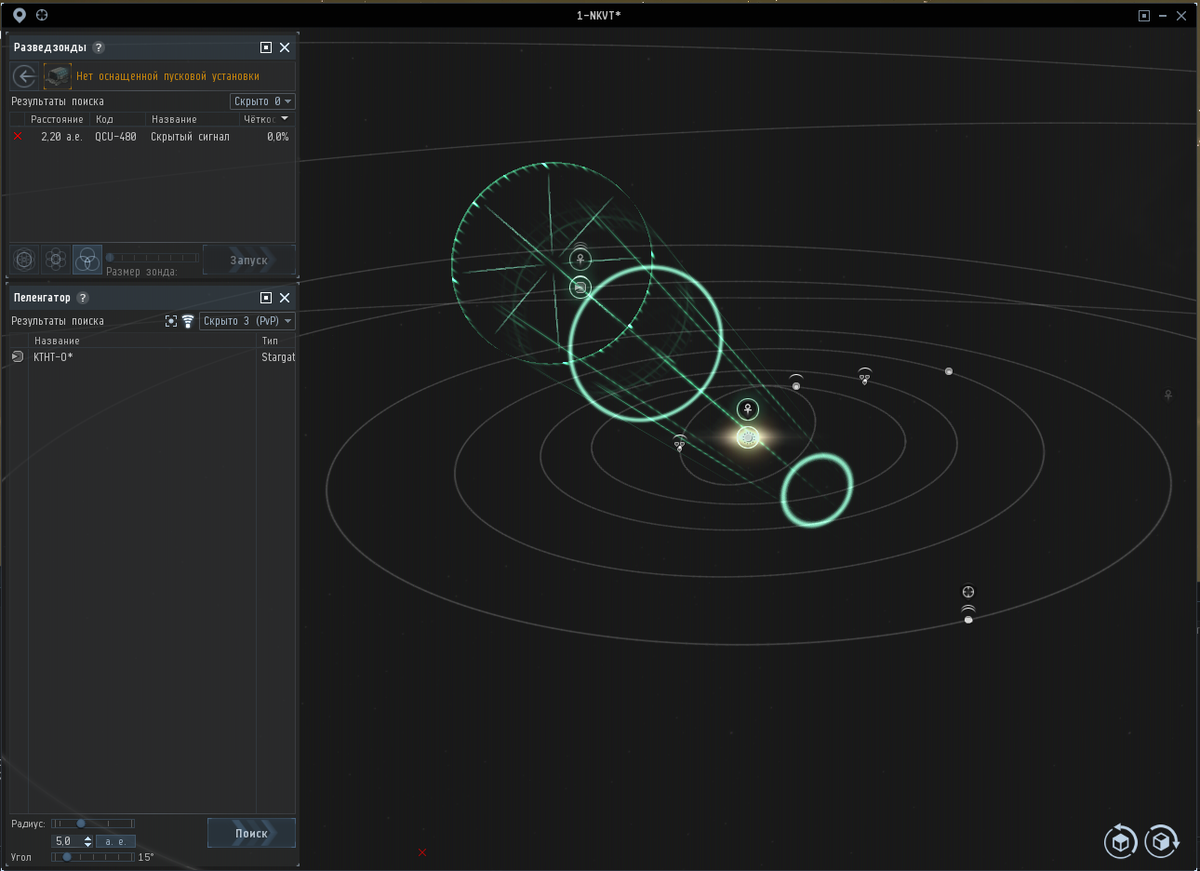The image size is (1200, 871).
Task: Toggle window mode of the Пеленгатор panel
Action: tap(266, 298)
